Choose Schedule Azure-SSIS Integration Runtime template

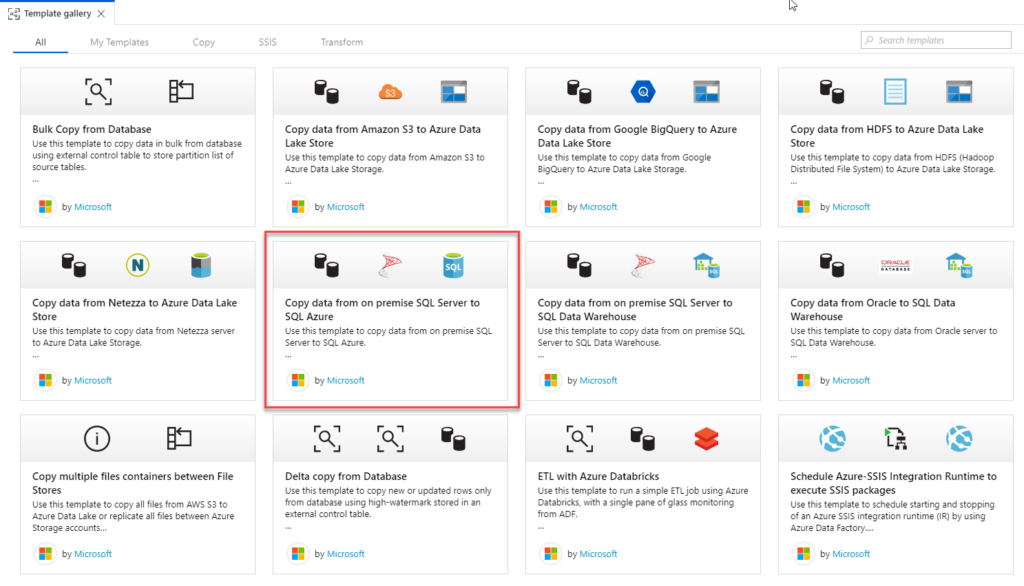(893, 483)
